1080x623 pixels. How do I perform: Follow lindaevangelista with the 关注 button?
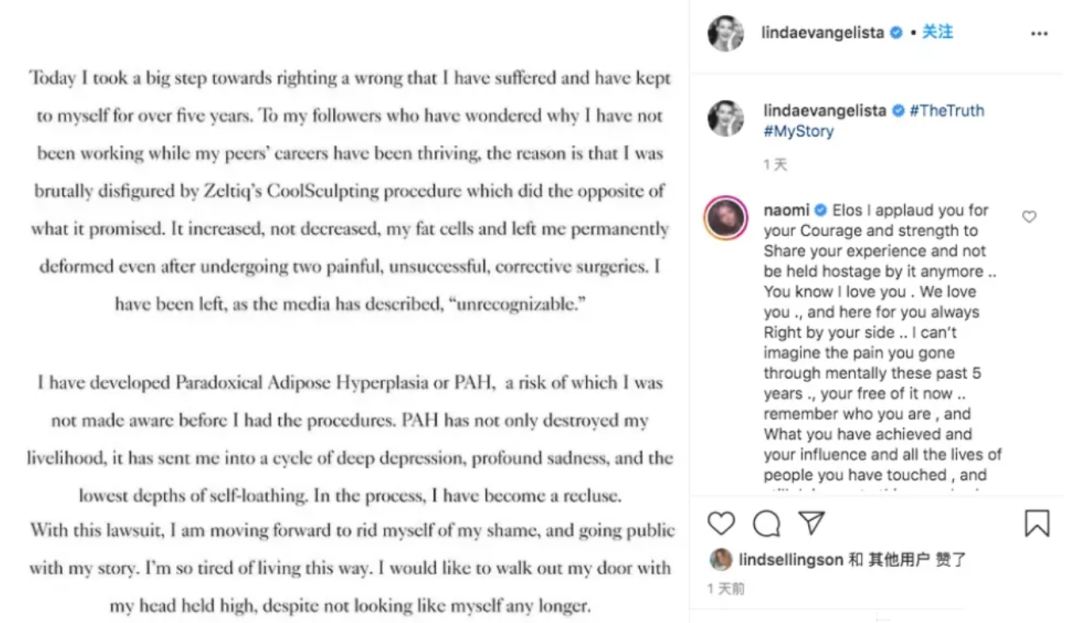pyautogui.click(x=937, y=32)
